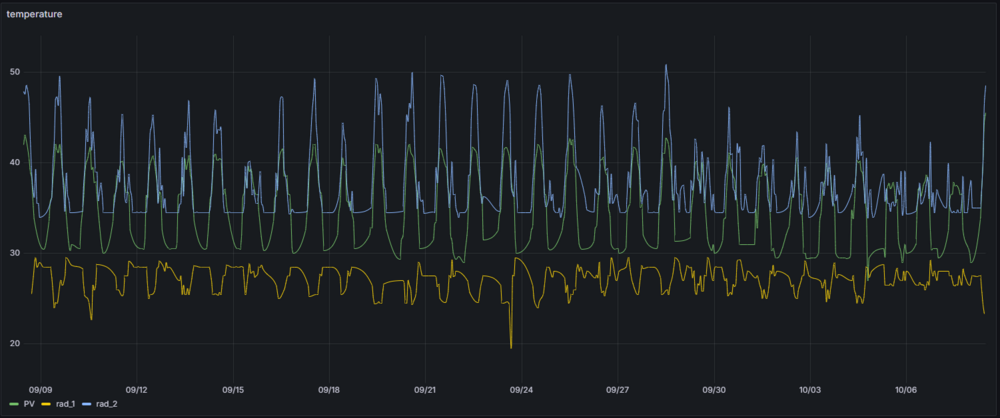The image size is (1000, 418).
Task: Click the 09/27 x-axis date label
Action: [617, 390]
